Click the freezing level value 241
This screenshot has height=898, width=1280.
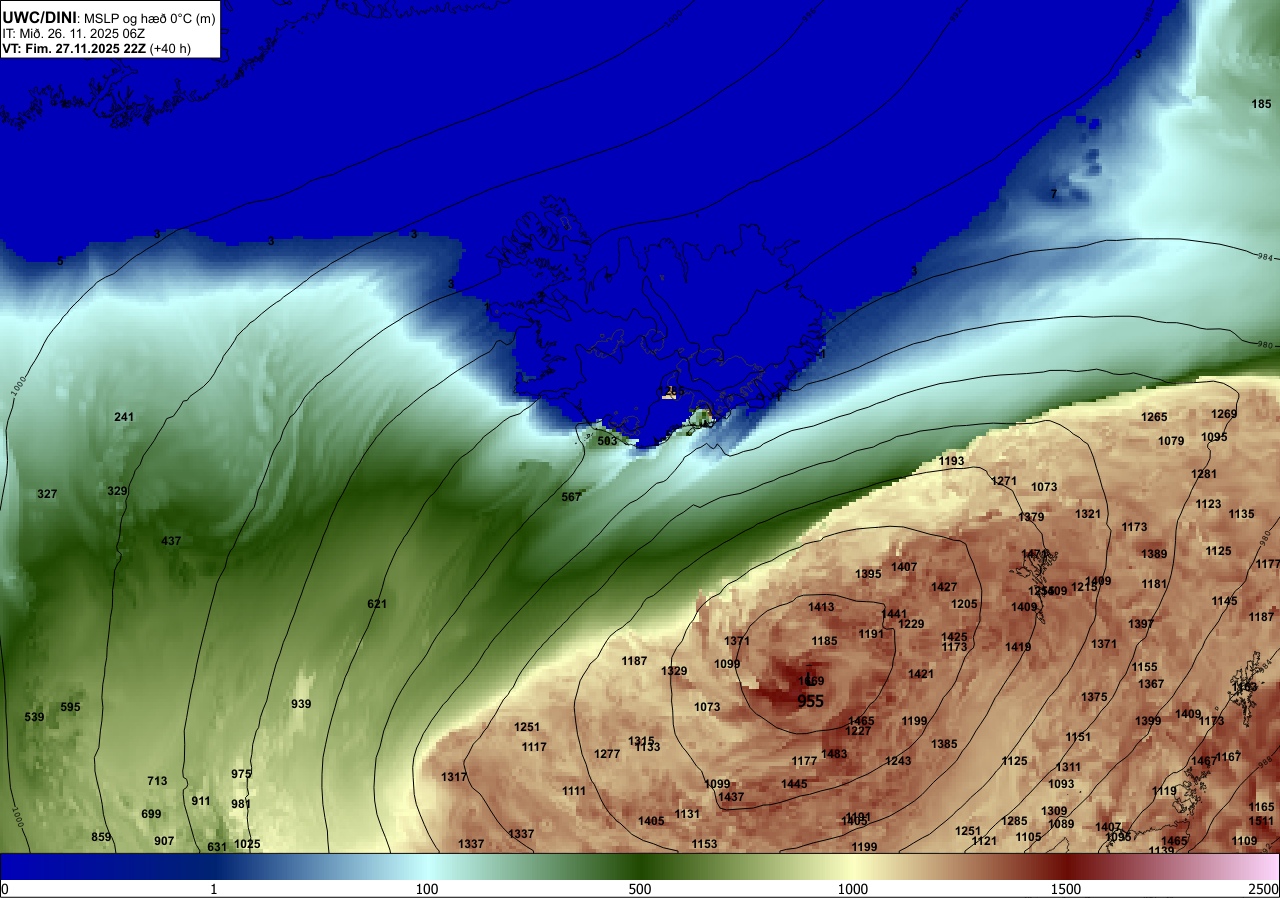pos(124,417)
